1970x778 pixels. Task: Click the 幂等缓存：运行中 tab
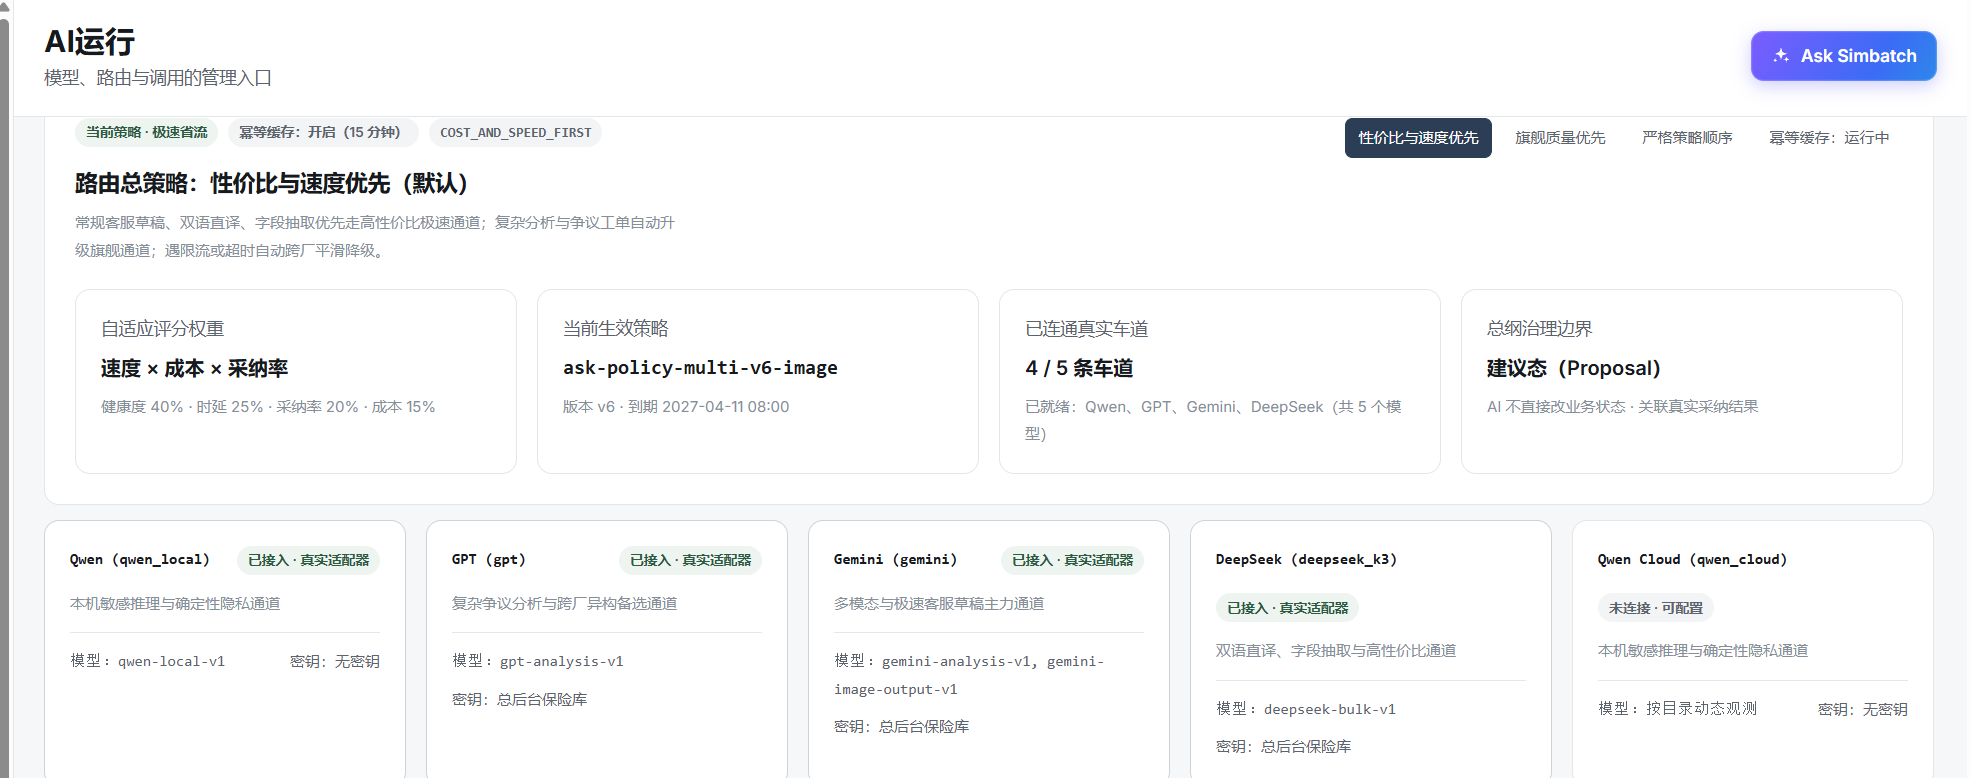pyautogui.click(x=1829, y=138)
